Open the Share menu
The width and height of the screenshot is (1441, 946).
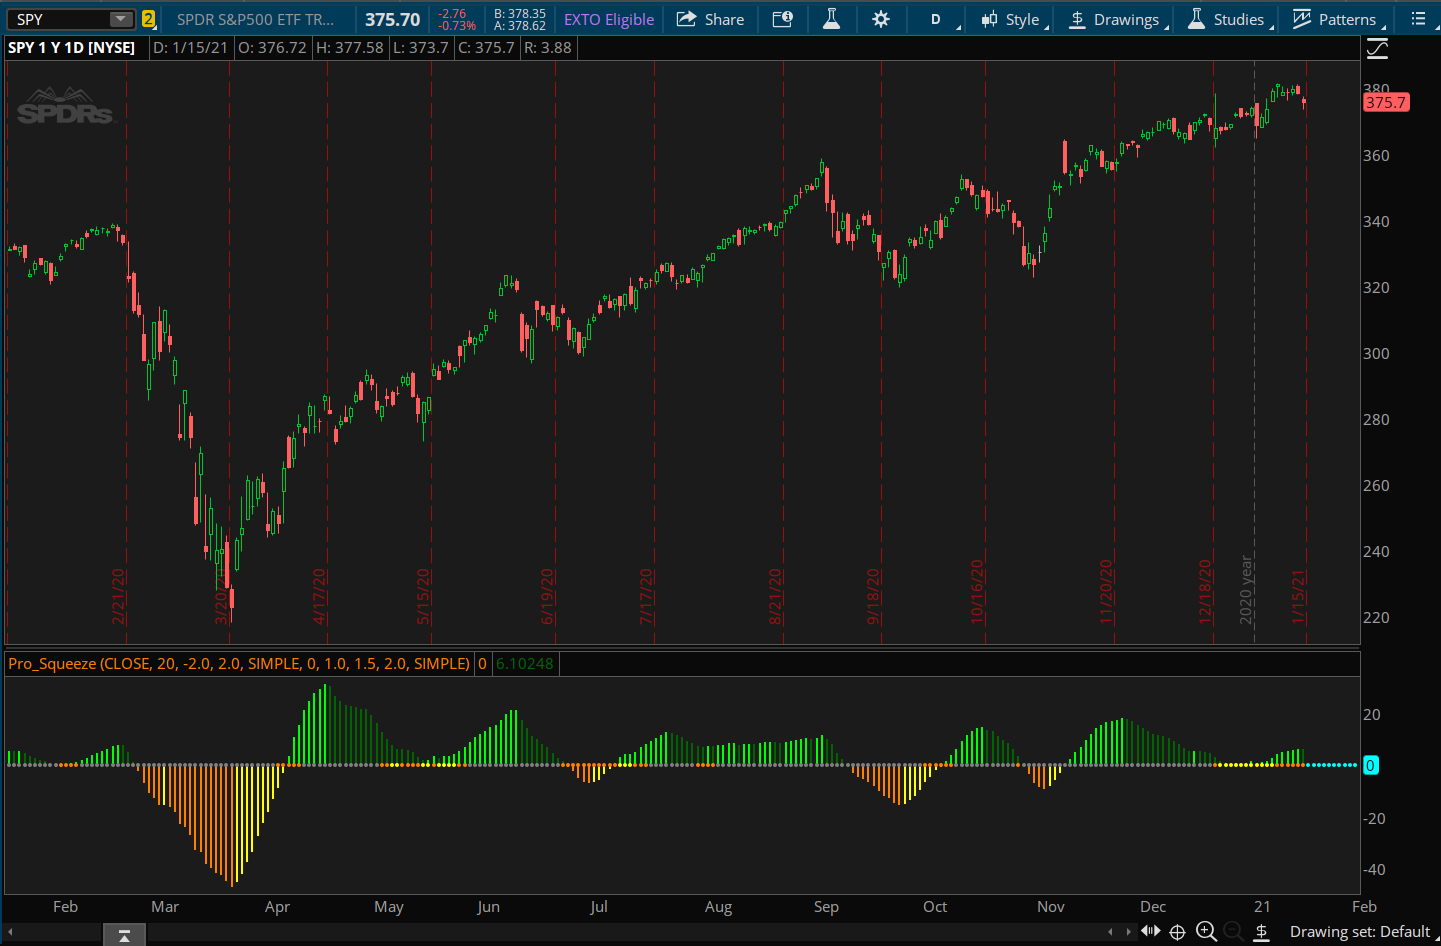pos(710,19)
